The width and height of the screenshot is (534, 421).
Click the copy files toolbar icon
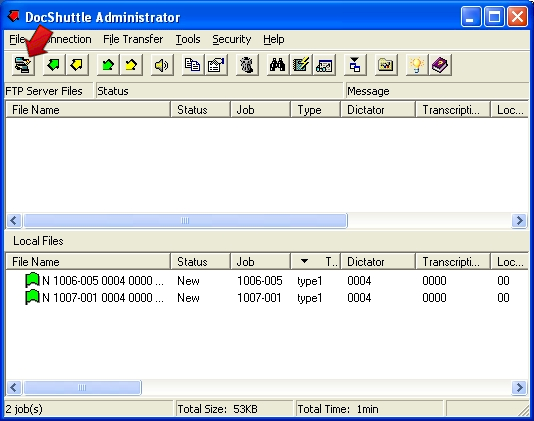tap(193, 65)
